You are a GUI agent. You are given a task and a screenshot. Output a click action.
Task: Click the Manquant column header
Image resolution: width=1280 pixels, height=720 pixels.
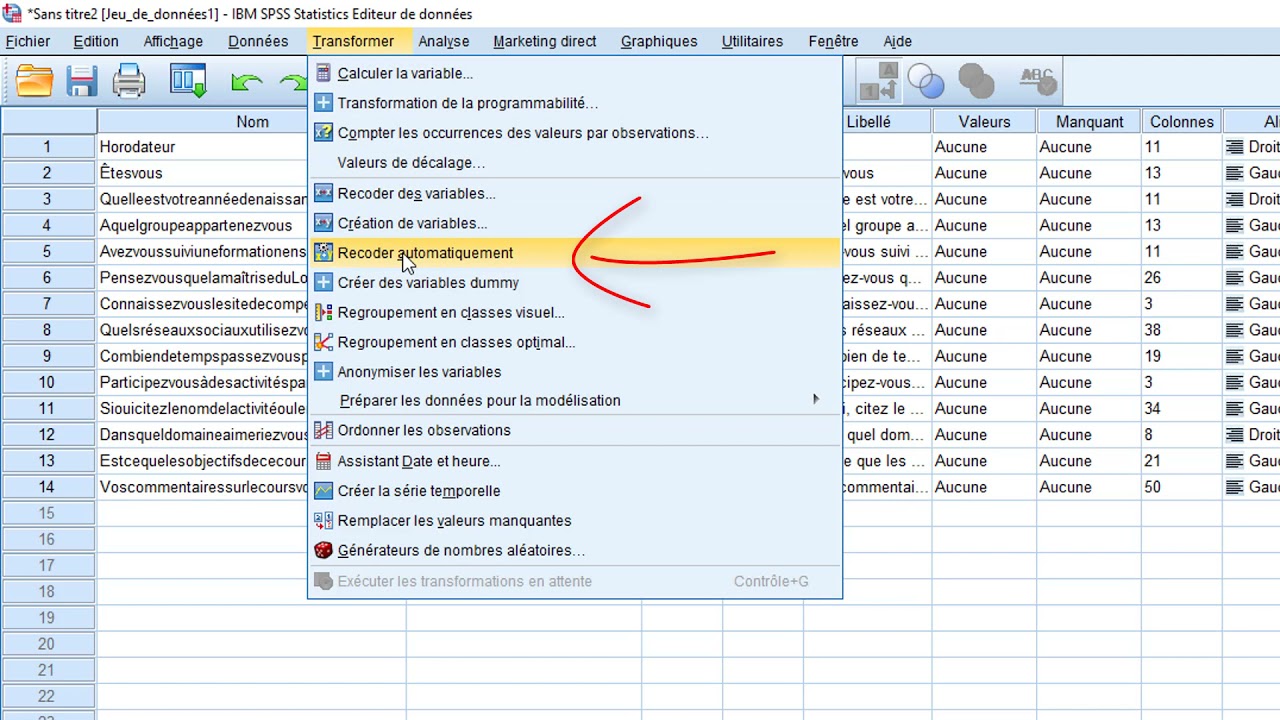1089,121
